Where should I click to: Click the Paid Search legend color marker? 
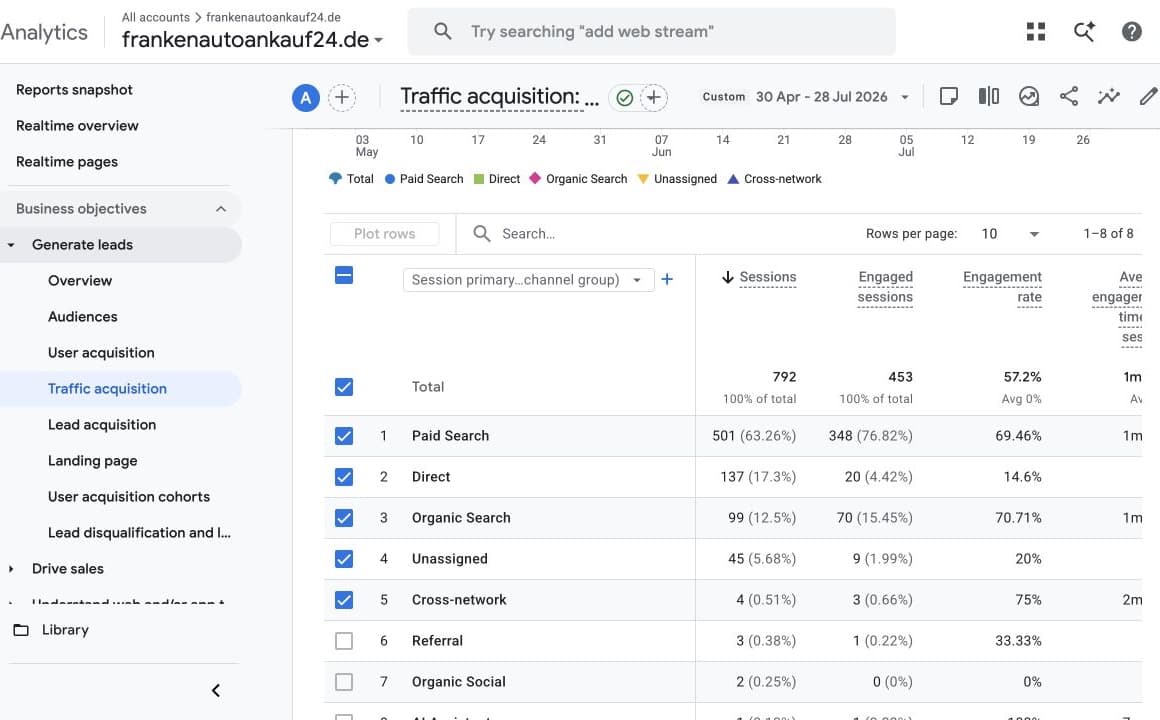390,179
